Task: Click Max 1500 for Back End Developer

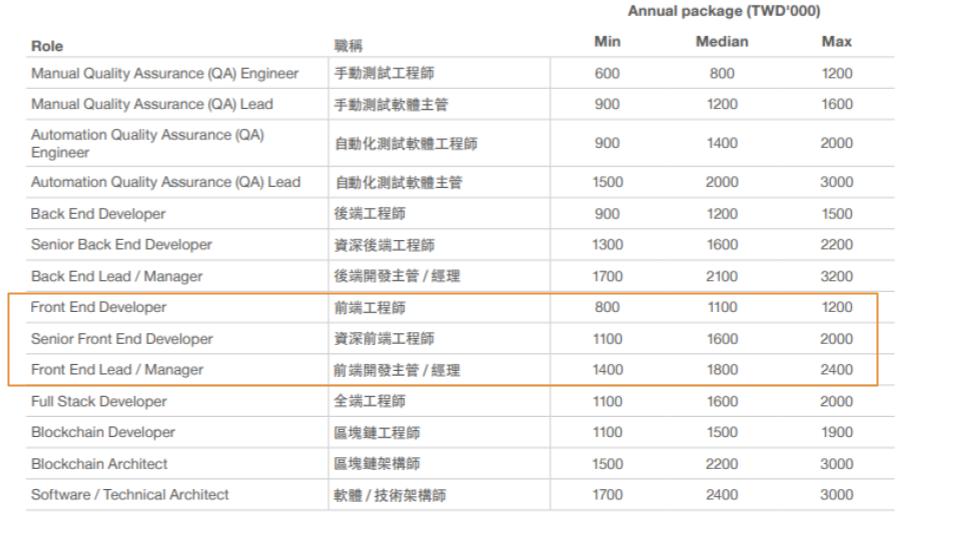Action: [837, 214]
